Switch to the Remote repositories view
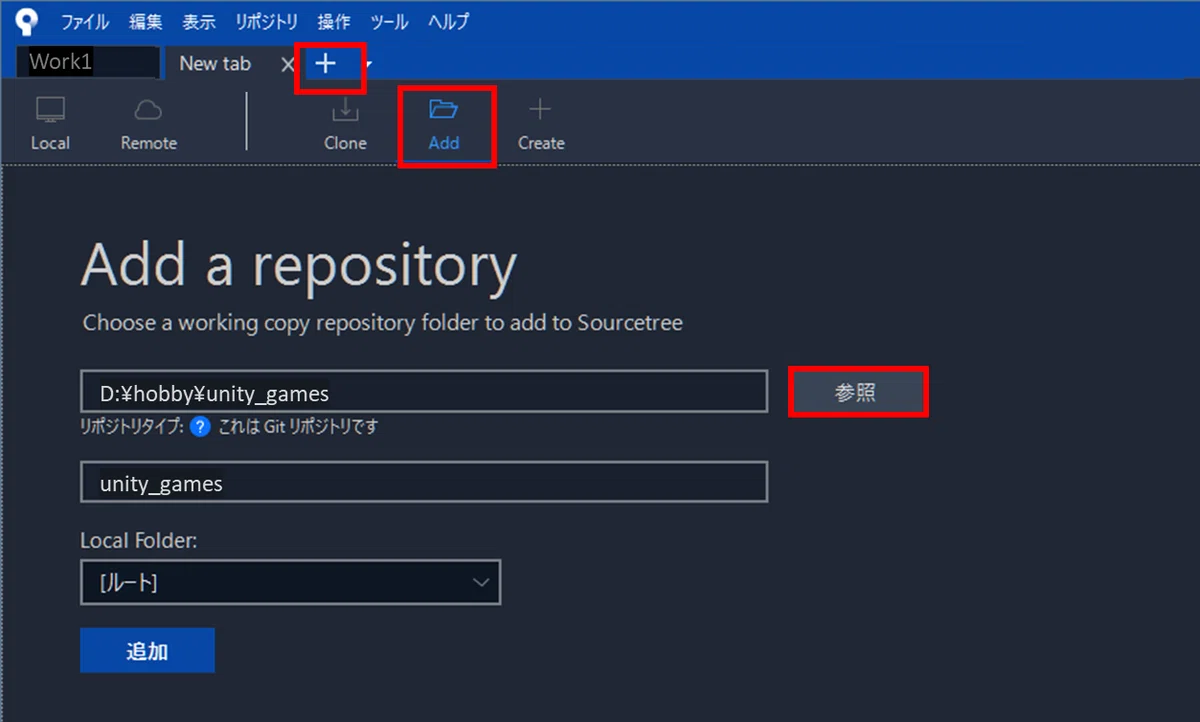The width and height of the screenshot is (1200, 722). pos(148,124)
